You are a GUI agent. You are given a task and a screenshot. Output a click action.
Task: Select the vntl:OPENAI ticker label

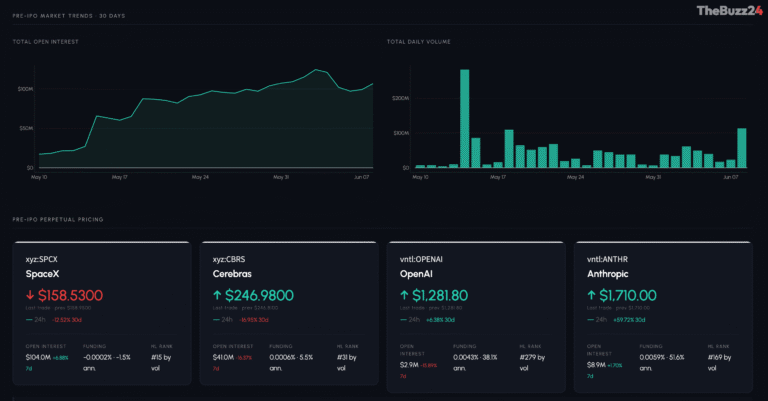click(x=421, y=259)
